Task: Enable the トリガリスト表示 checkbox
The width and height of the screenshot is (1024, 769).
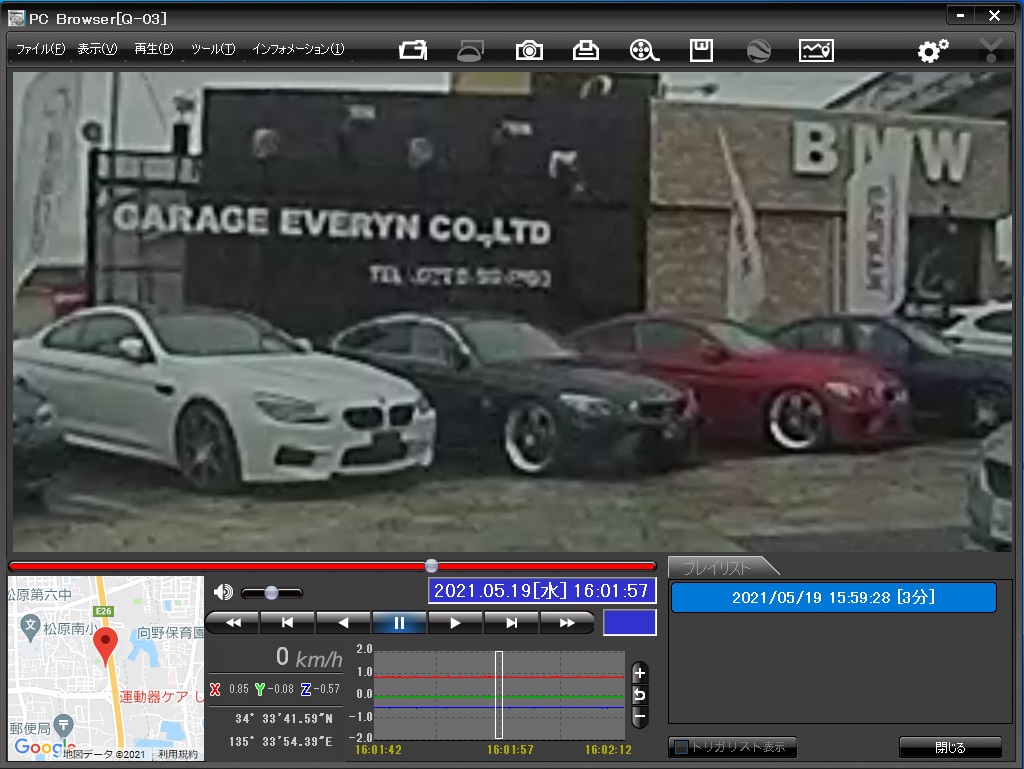Action: 681,747
